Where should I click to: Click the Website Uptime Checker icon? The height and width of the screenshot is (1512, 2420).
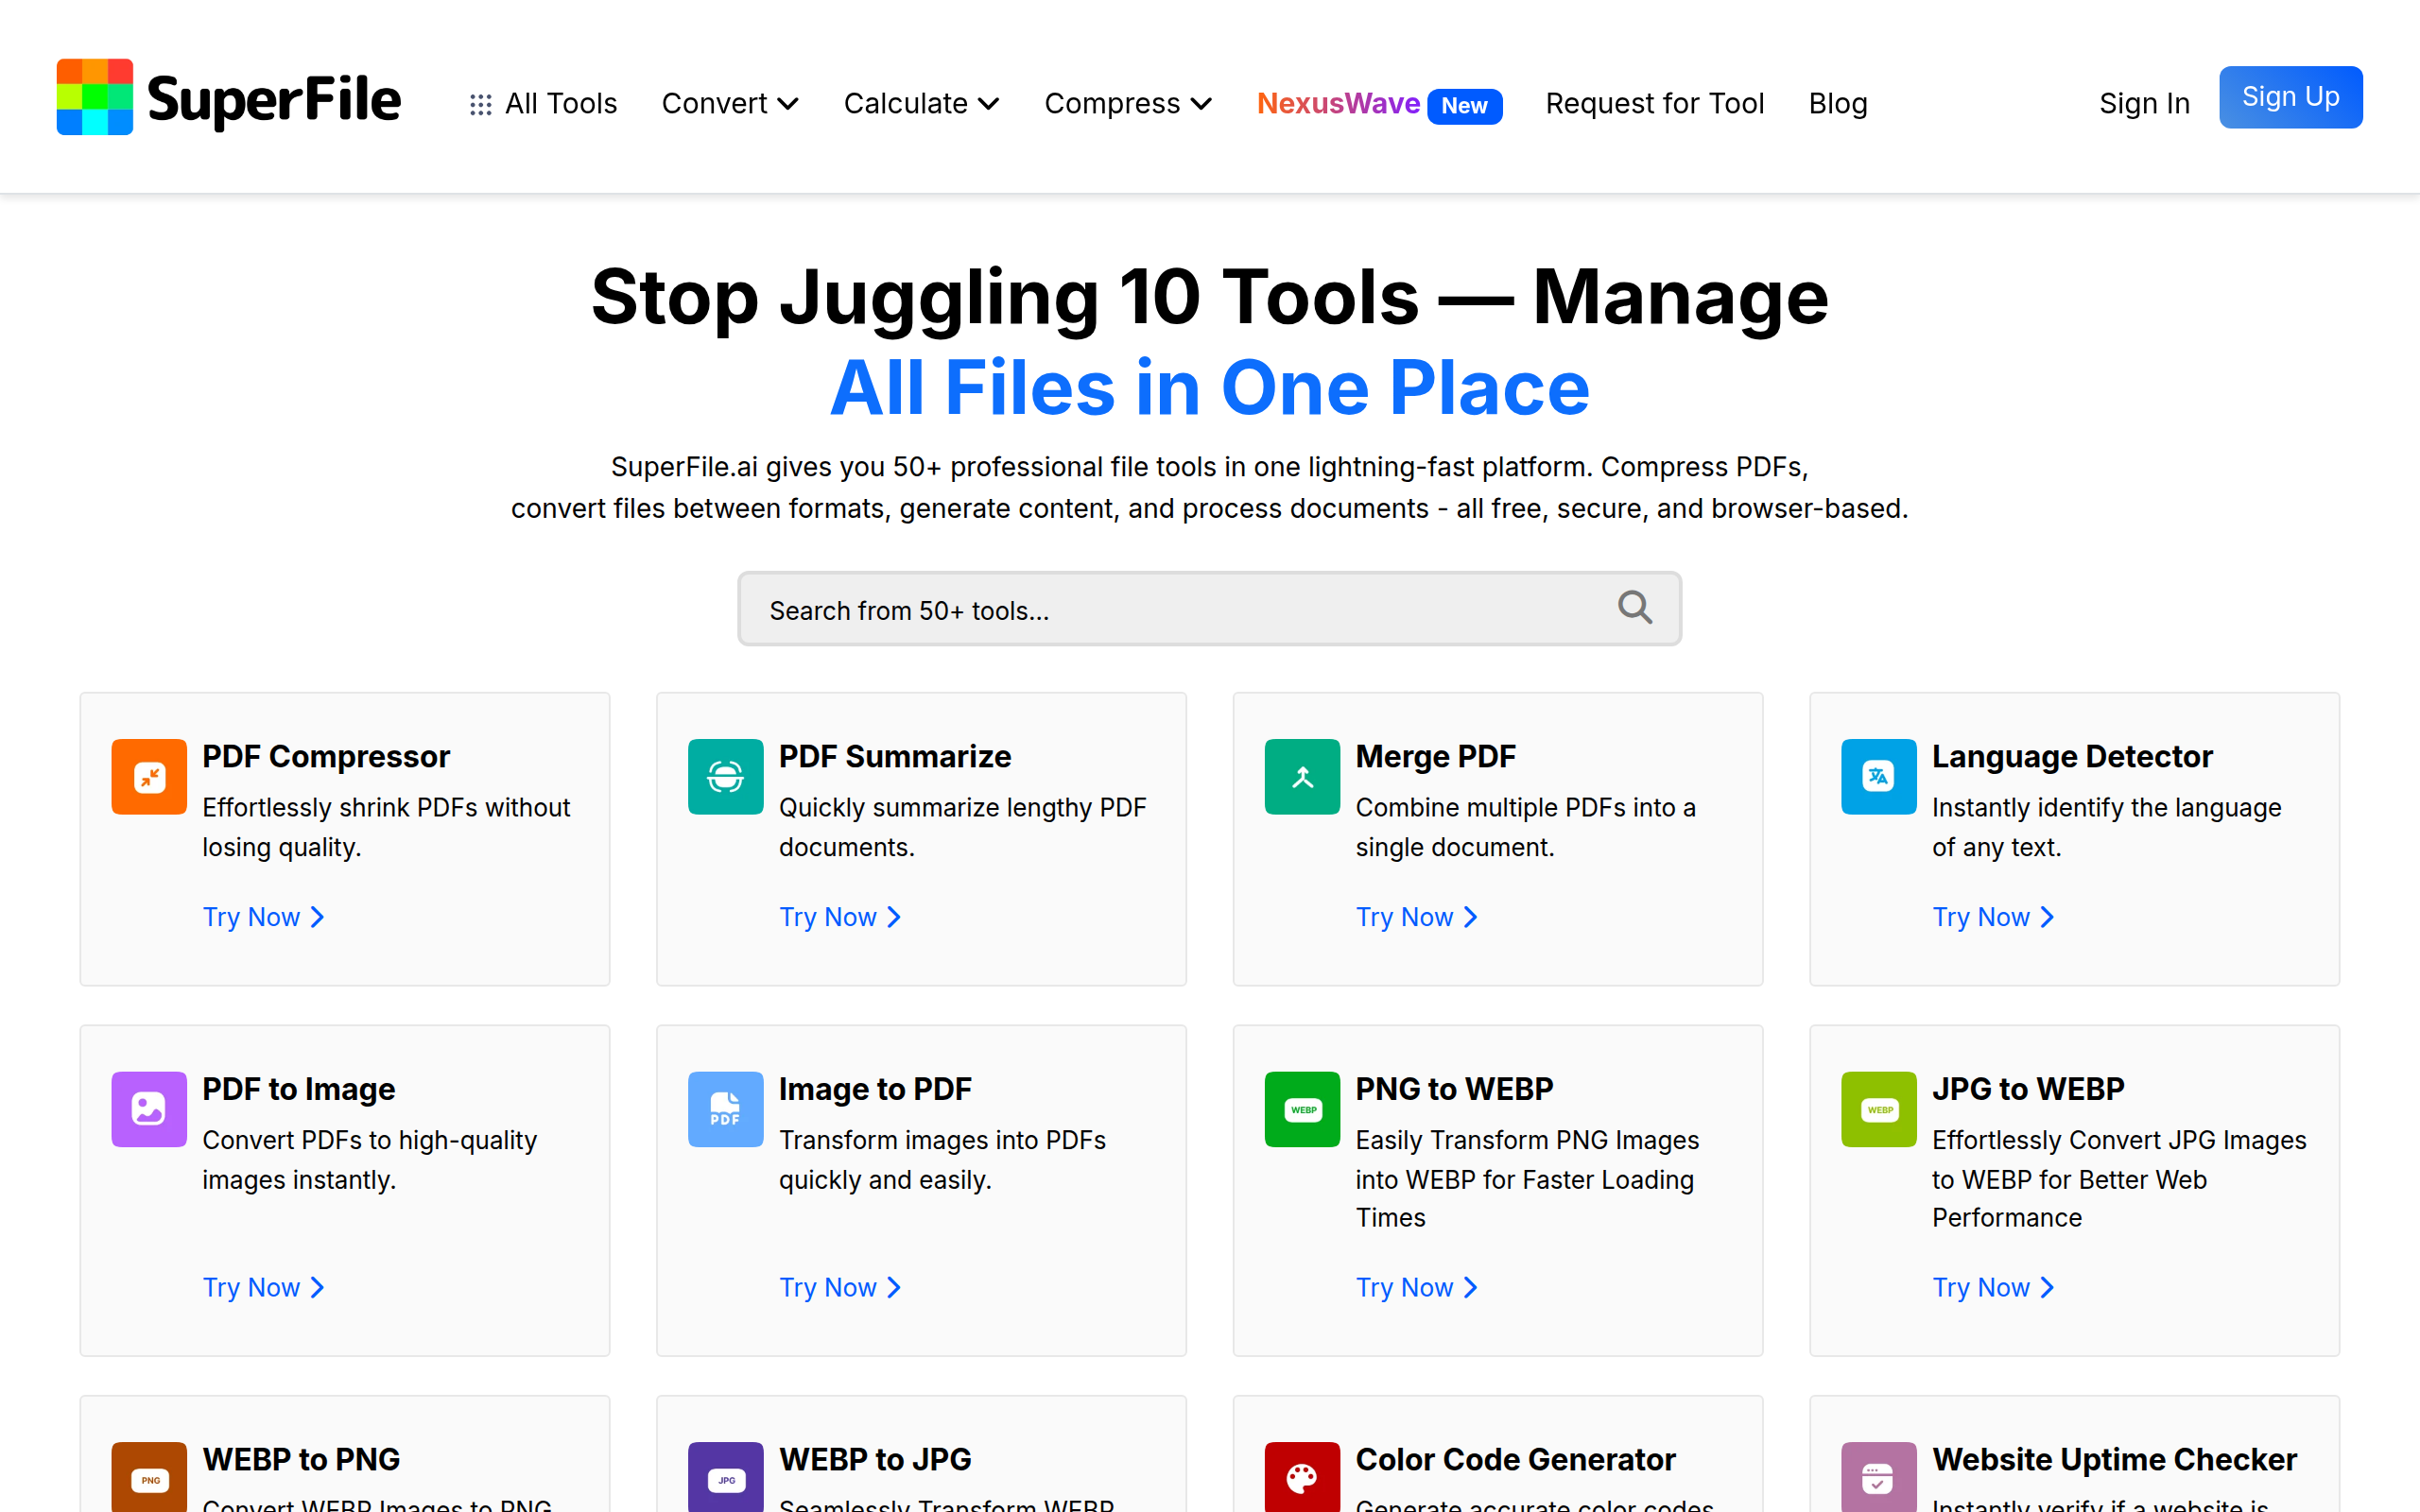point(1879,1477)
